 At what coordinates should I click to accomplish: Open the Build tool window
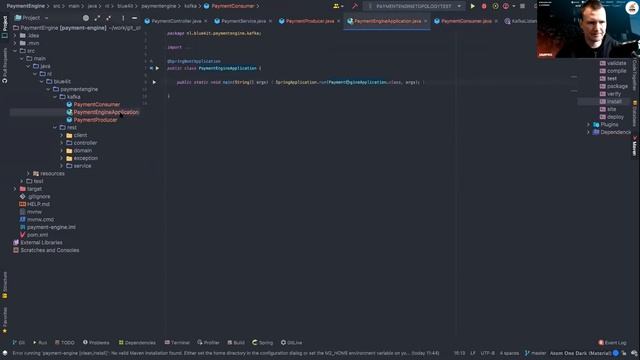[x=236, y=342]
